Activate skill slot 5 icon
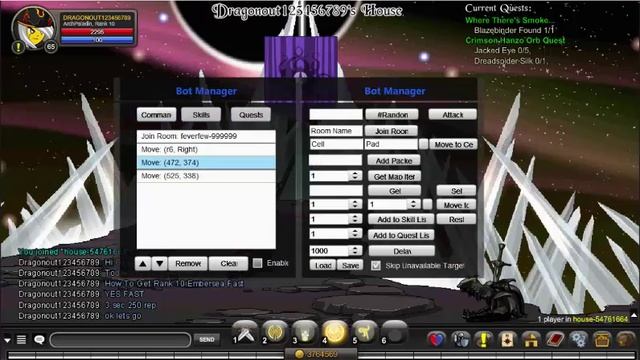The image size is (640, 360). [364, 333]
